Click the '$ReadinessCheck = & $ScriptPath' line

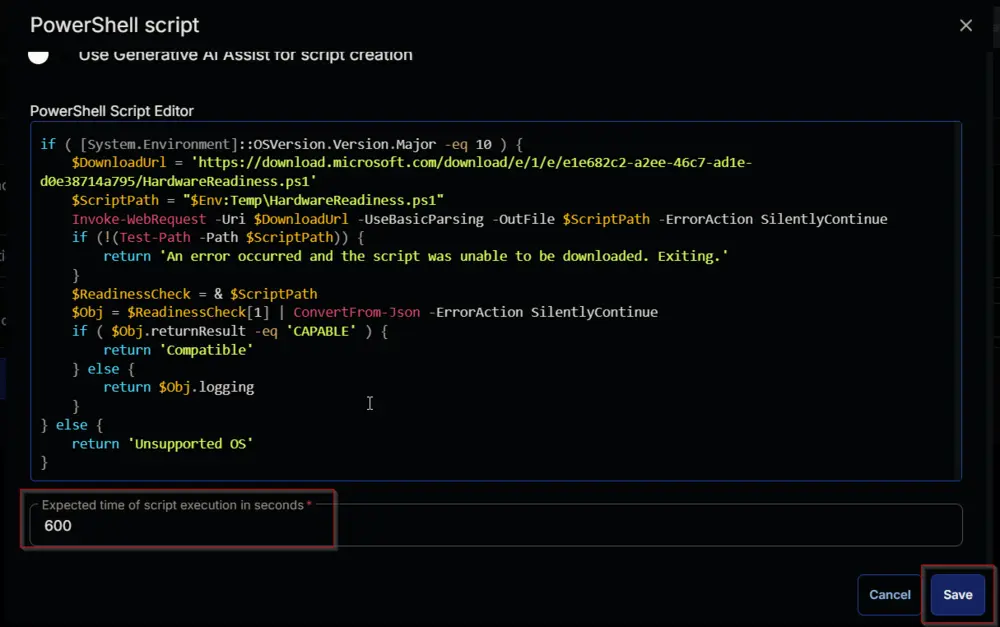click(195, 294)
